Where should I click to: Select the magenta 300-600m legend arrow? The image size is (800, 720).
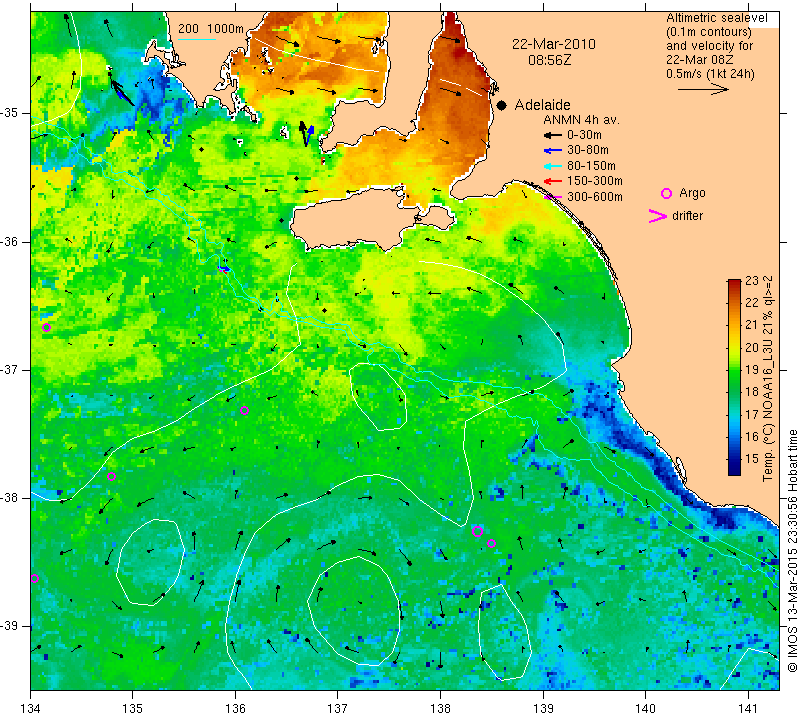[552, 197]
